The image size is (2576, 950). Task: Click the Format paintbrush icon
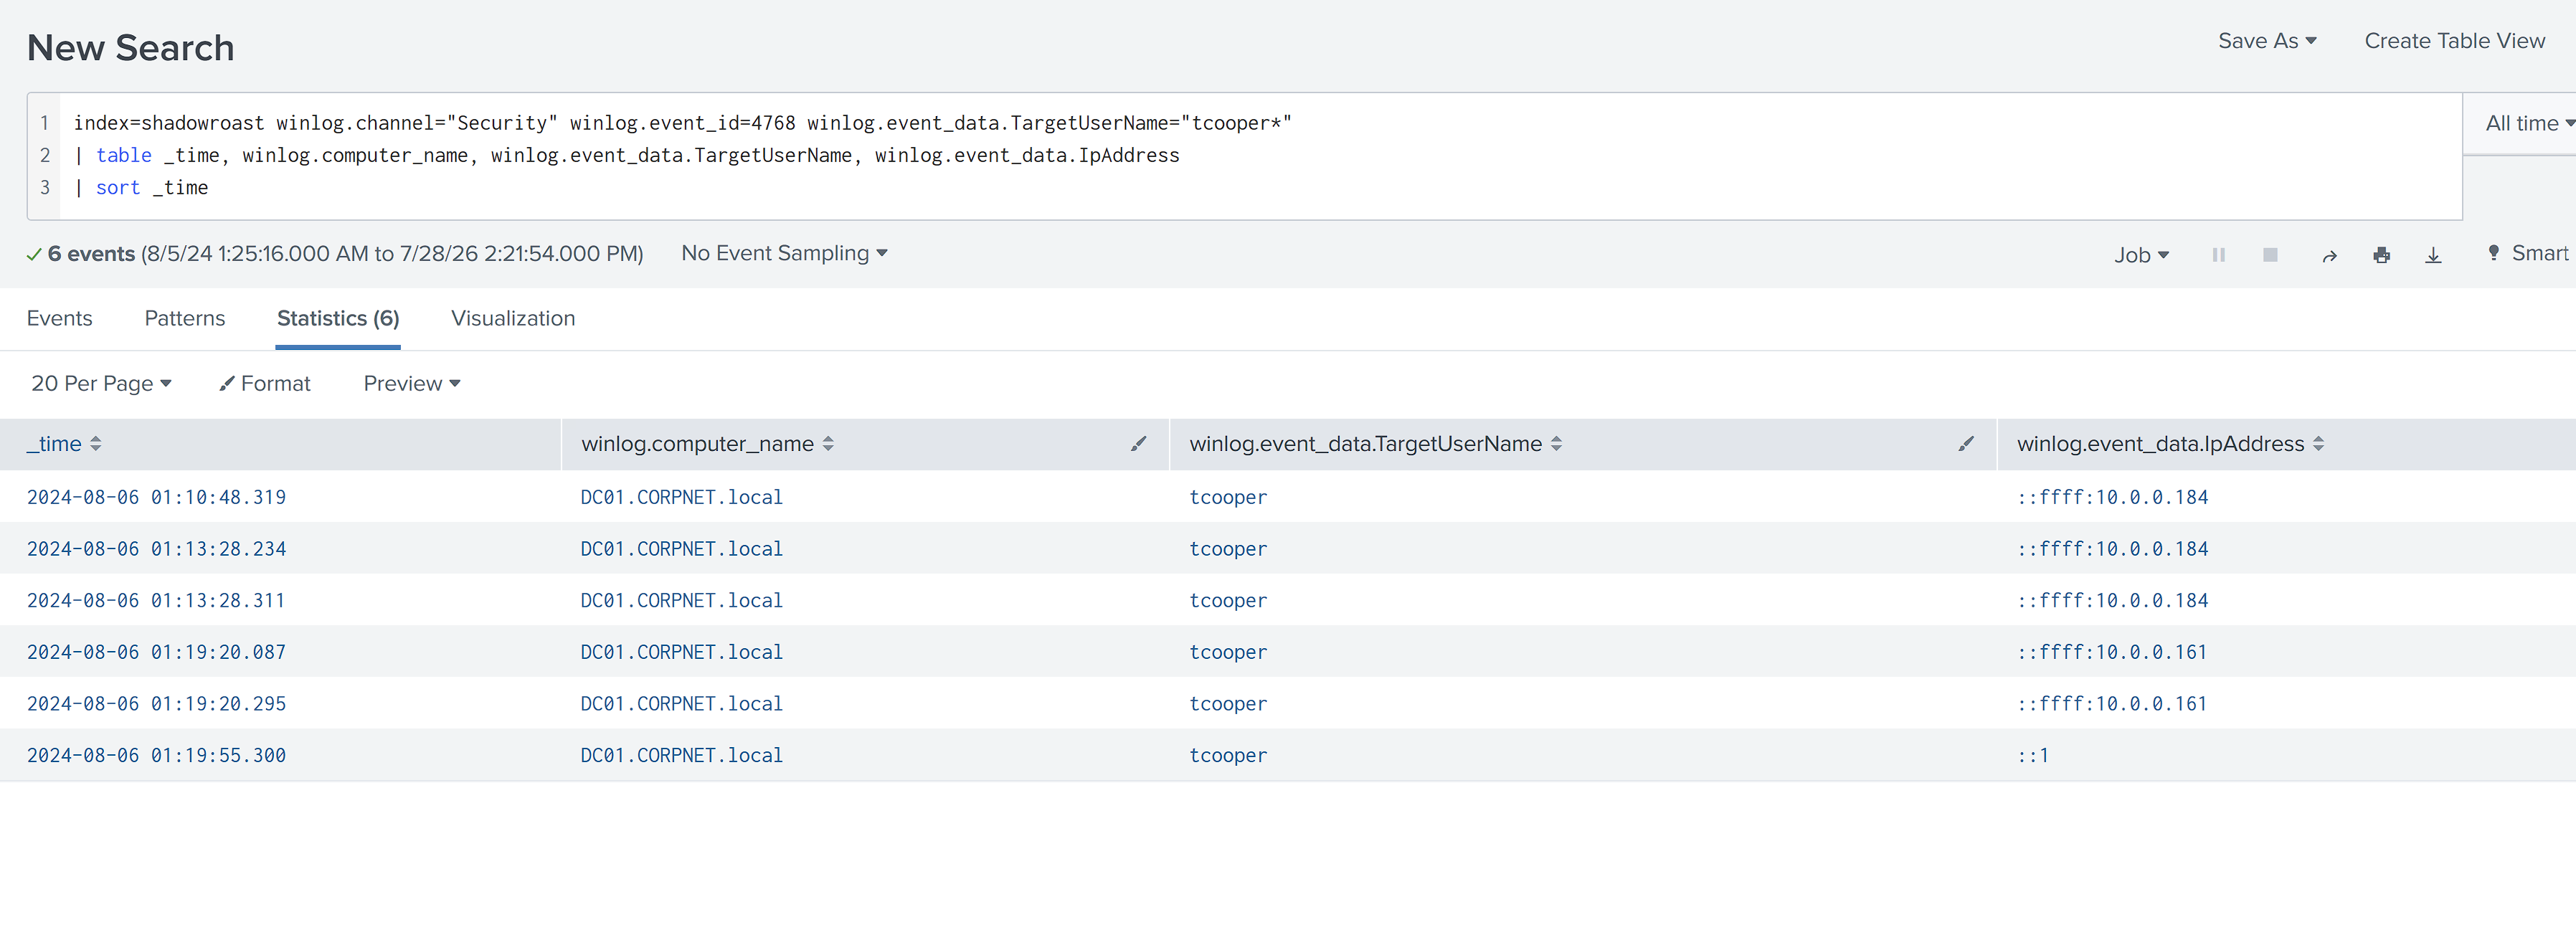point(226,384)
